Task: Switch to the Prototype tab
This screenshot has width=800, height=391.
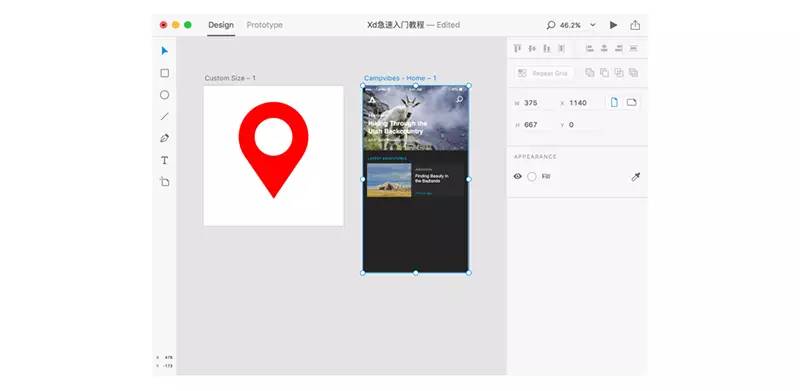Action: click(264, 25)
